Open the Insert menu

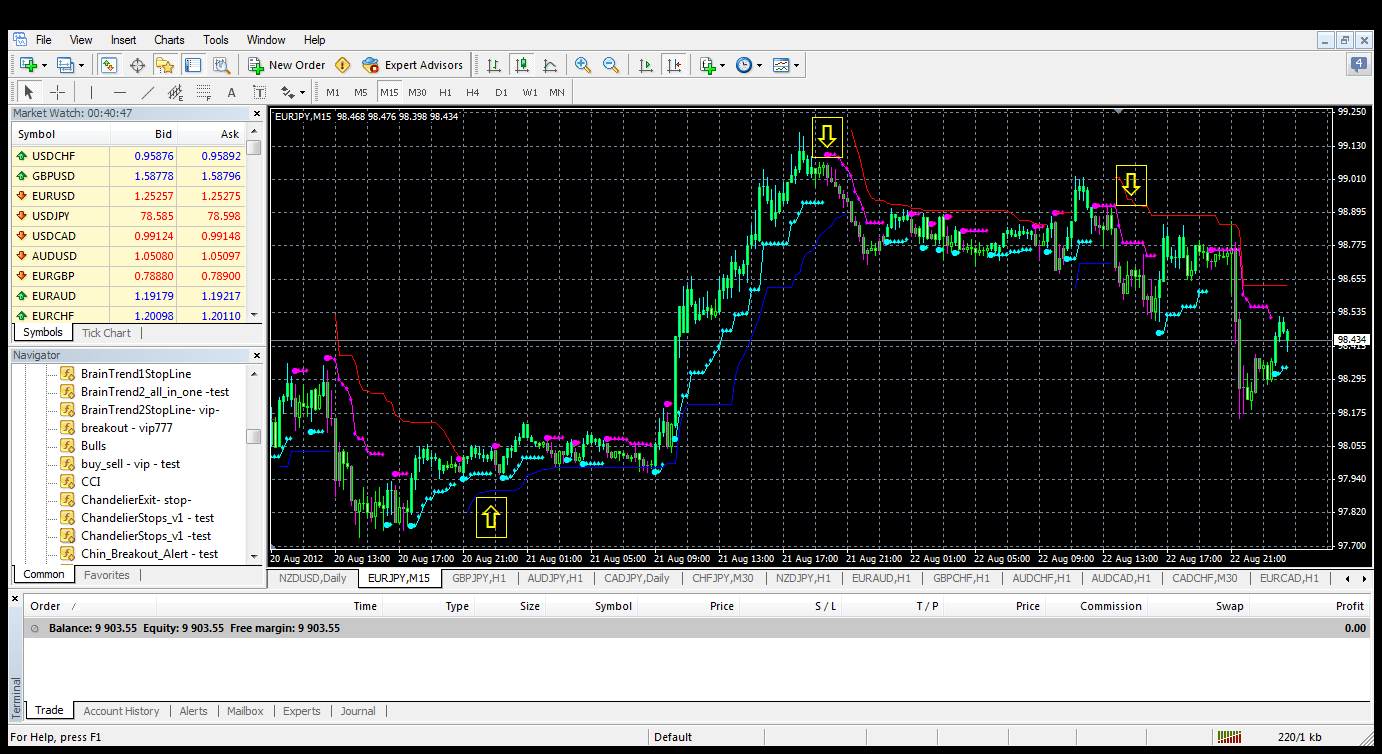click(x=124, y=40)
